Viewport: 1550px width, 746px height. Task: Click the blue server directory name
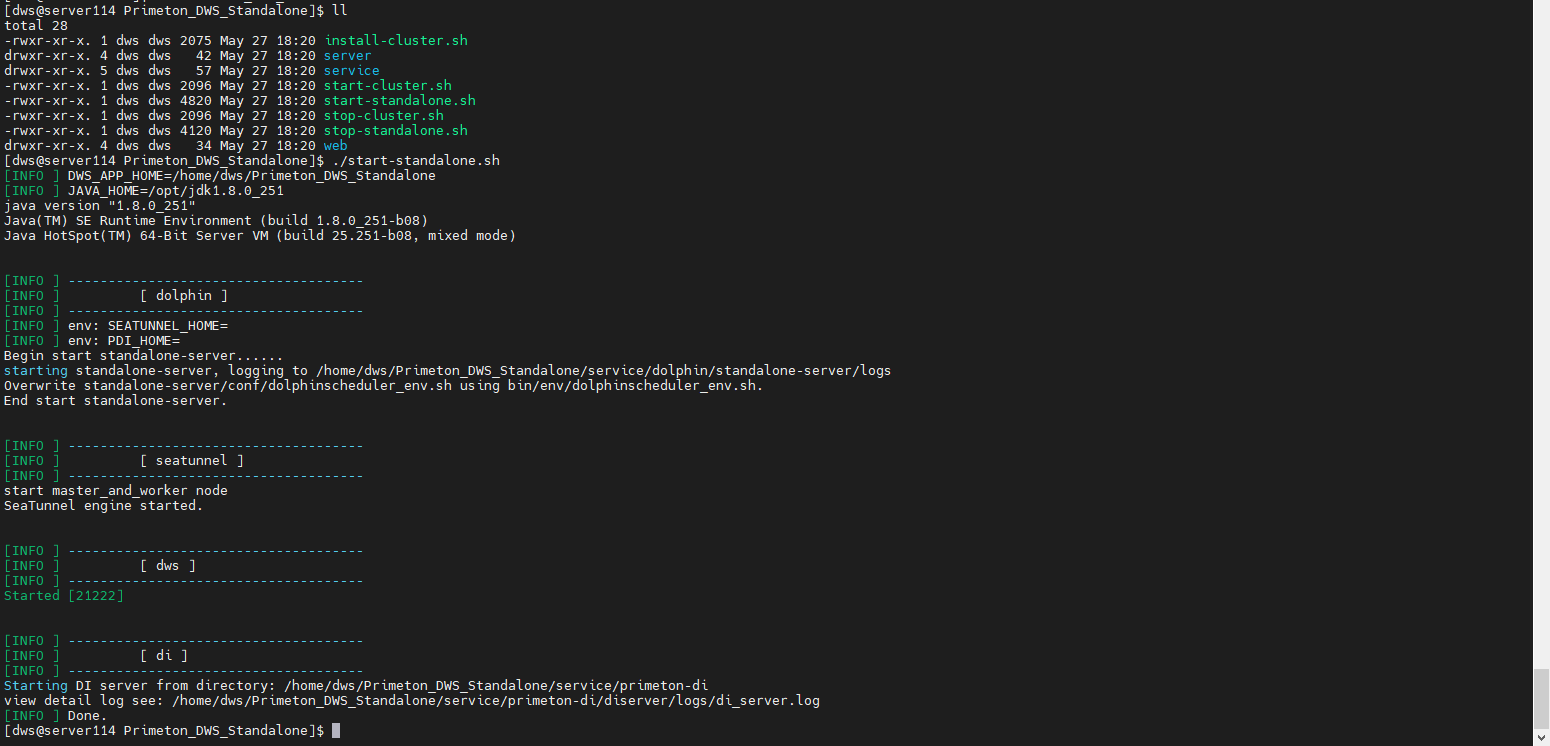pyautogui.click(x=347, y=56)
